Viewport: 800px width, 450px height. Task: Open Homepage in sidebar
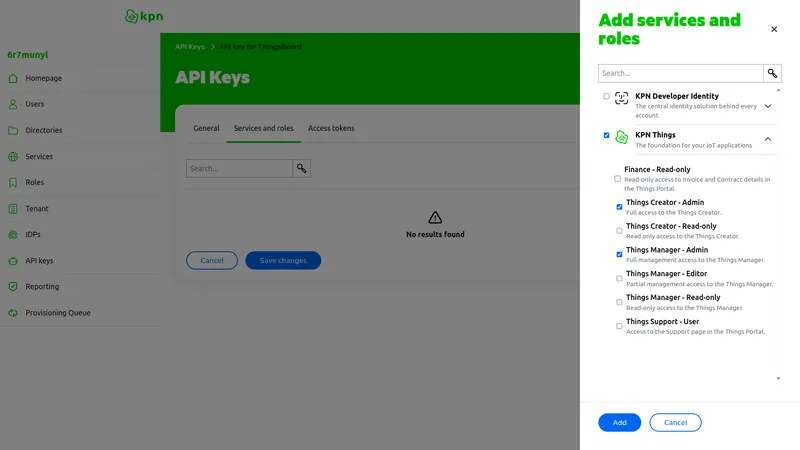[43, 78]
